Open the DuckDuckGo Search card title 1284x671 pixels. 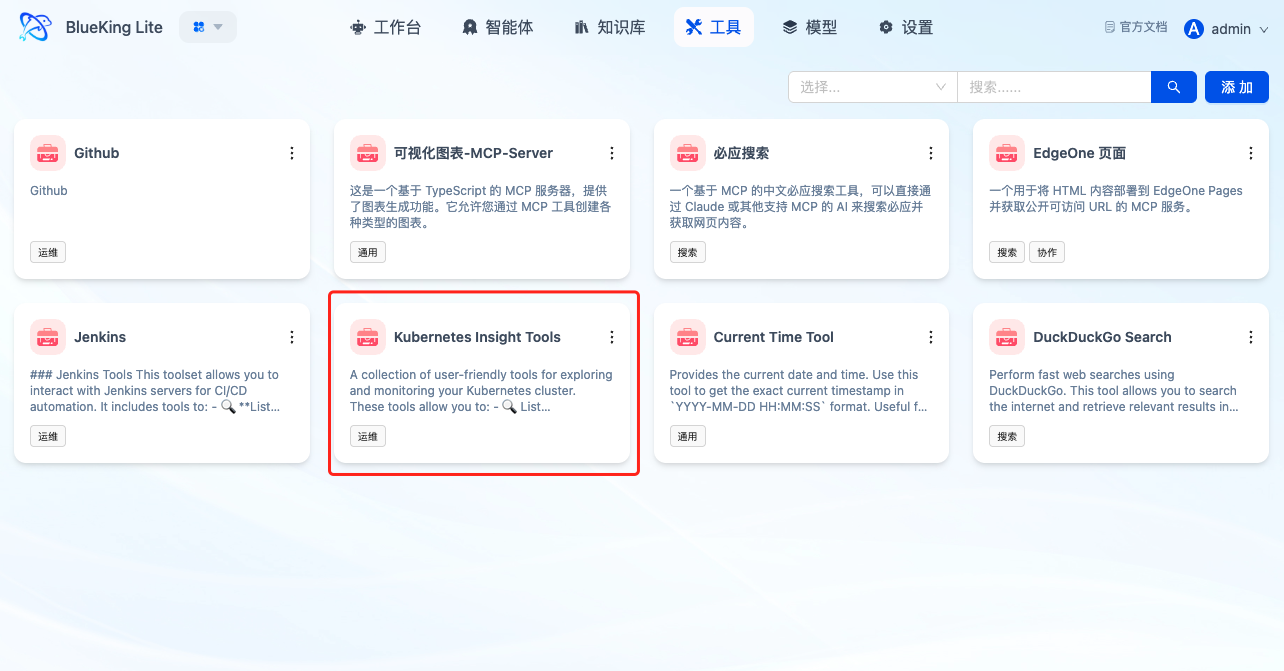[1102, 337]
